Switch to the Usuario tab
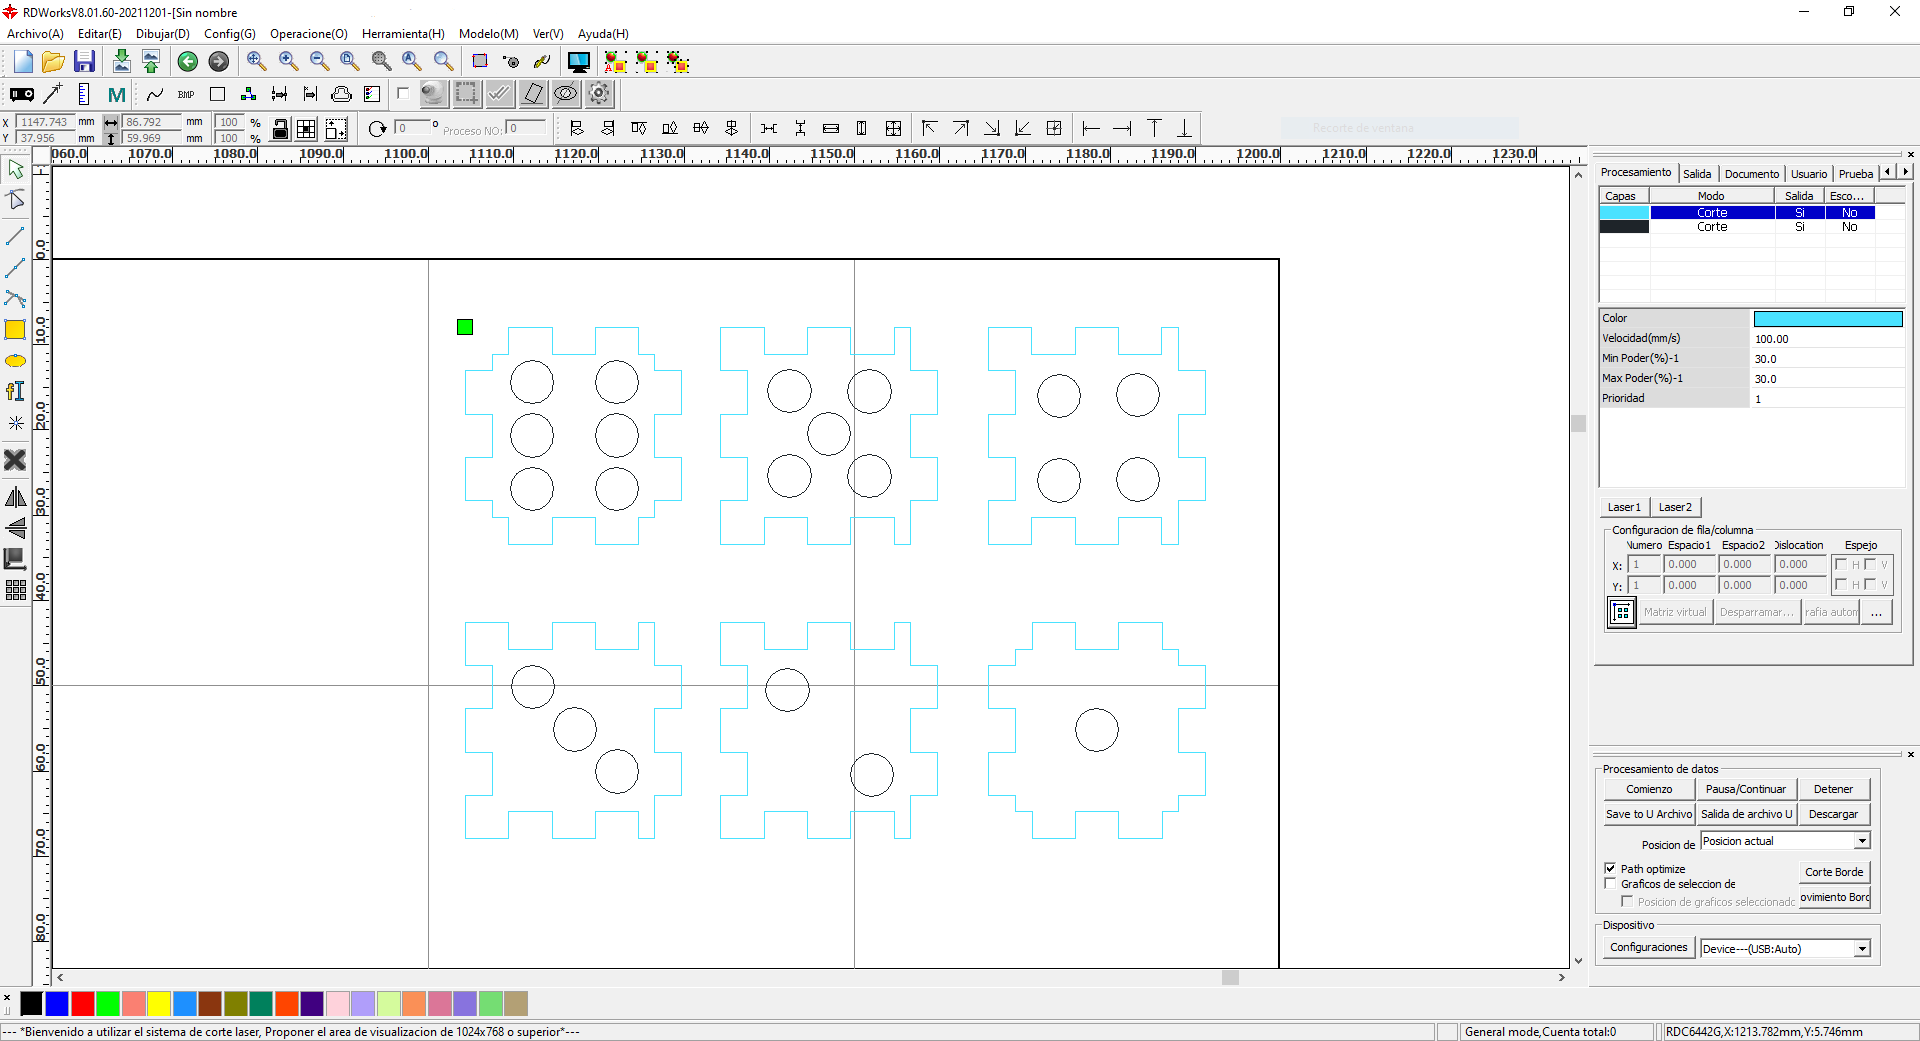The height and width of the screenshot is (1041, 1920). pyautogui.click(x=1809, y=173)
